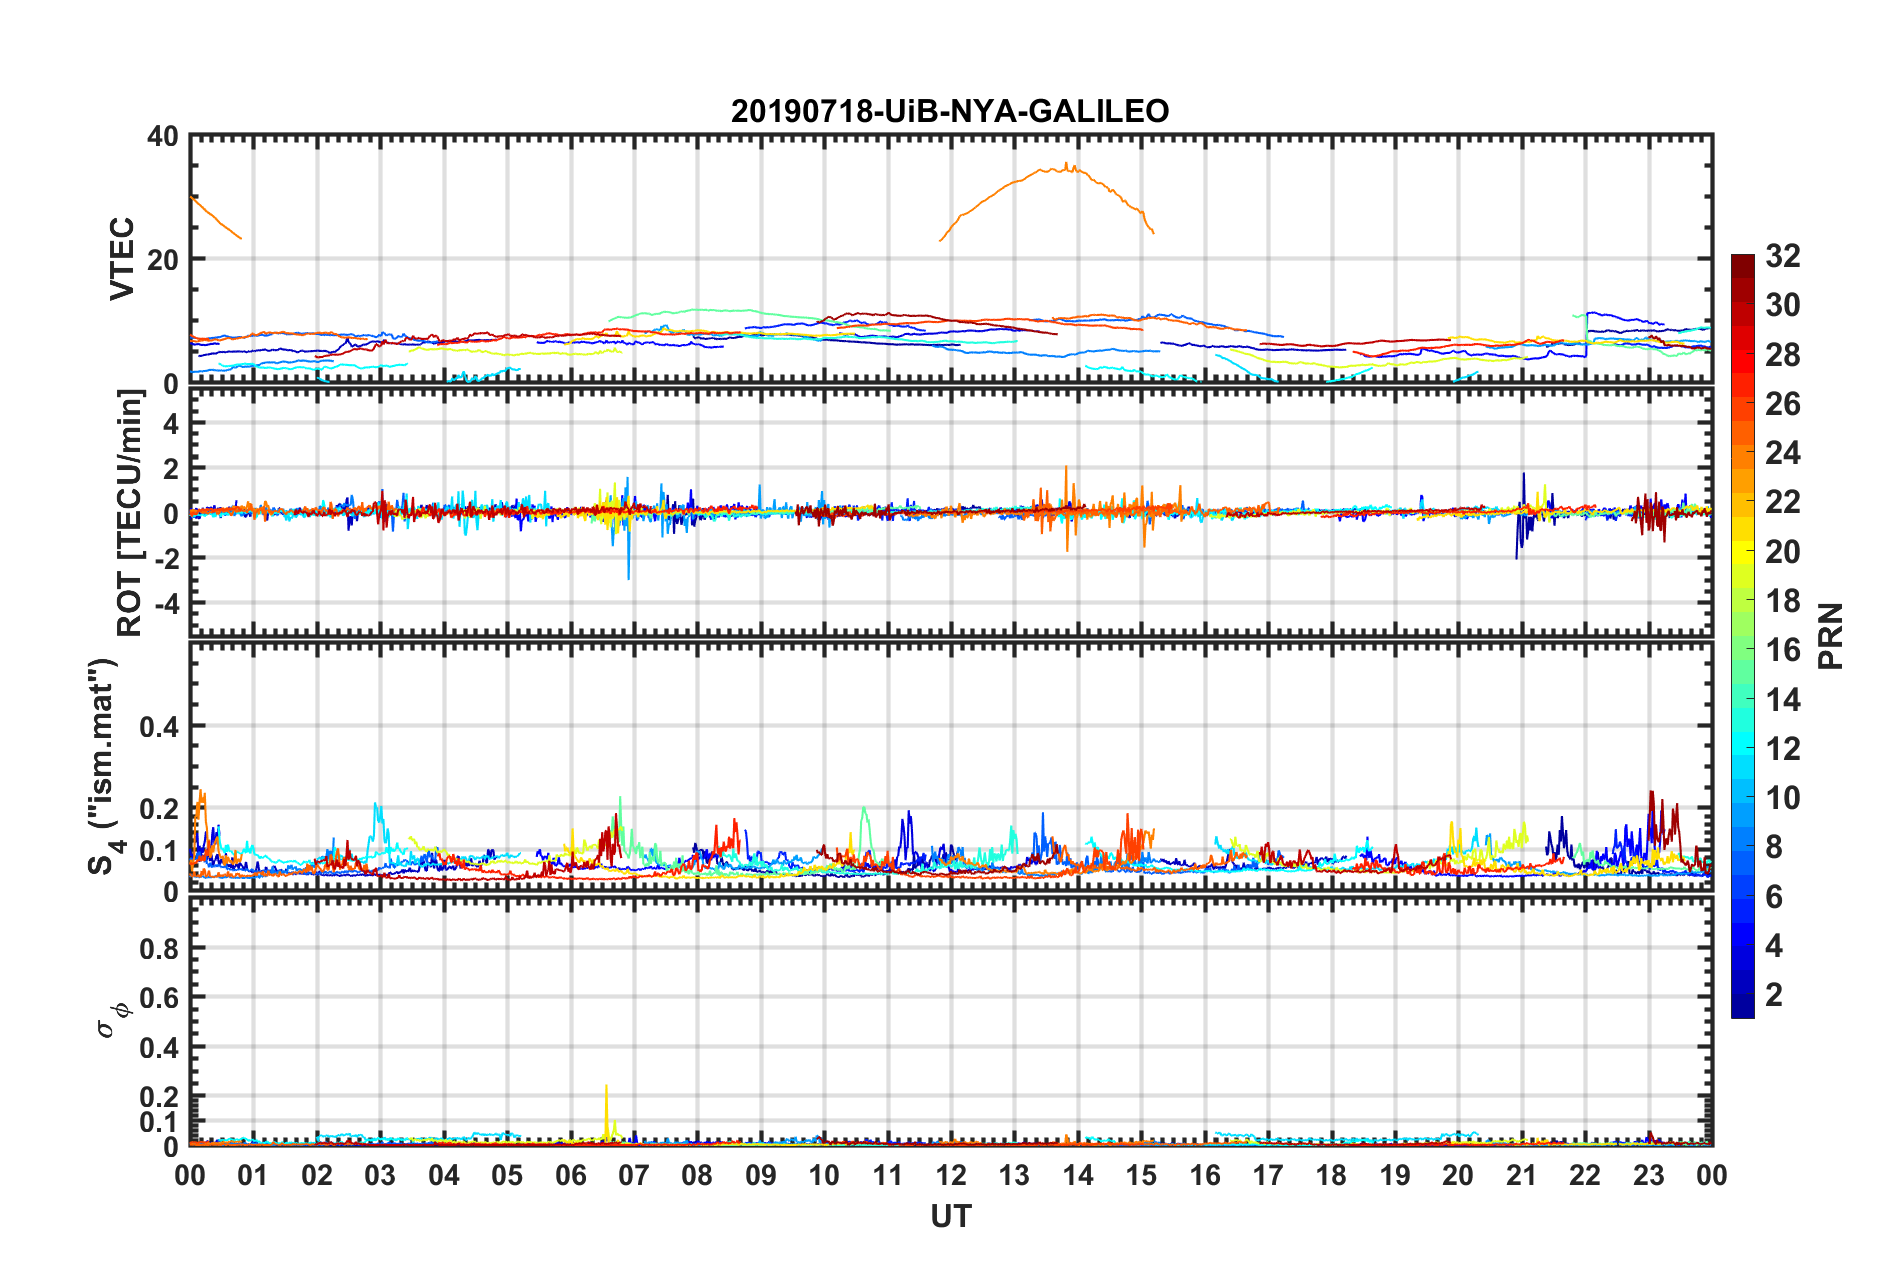Screen dimensions: 1902x1272
Task: Click x-axis tick label 08
Action: point(697,1175)
